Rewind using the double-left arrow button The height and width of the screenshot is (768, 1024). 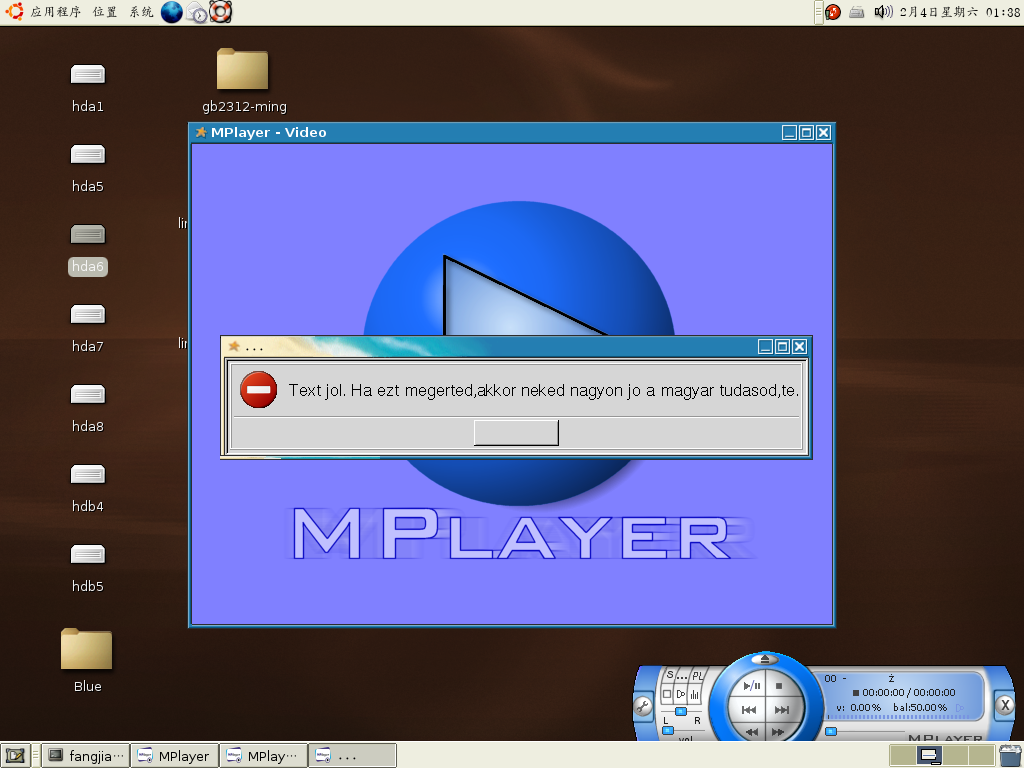tap(752, 732)
